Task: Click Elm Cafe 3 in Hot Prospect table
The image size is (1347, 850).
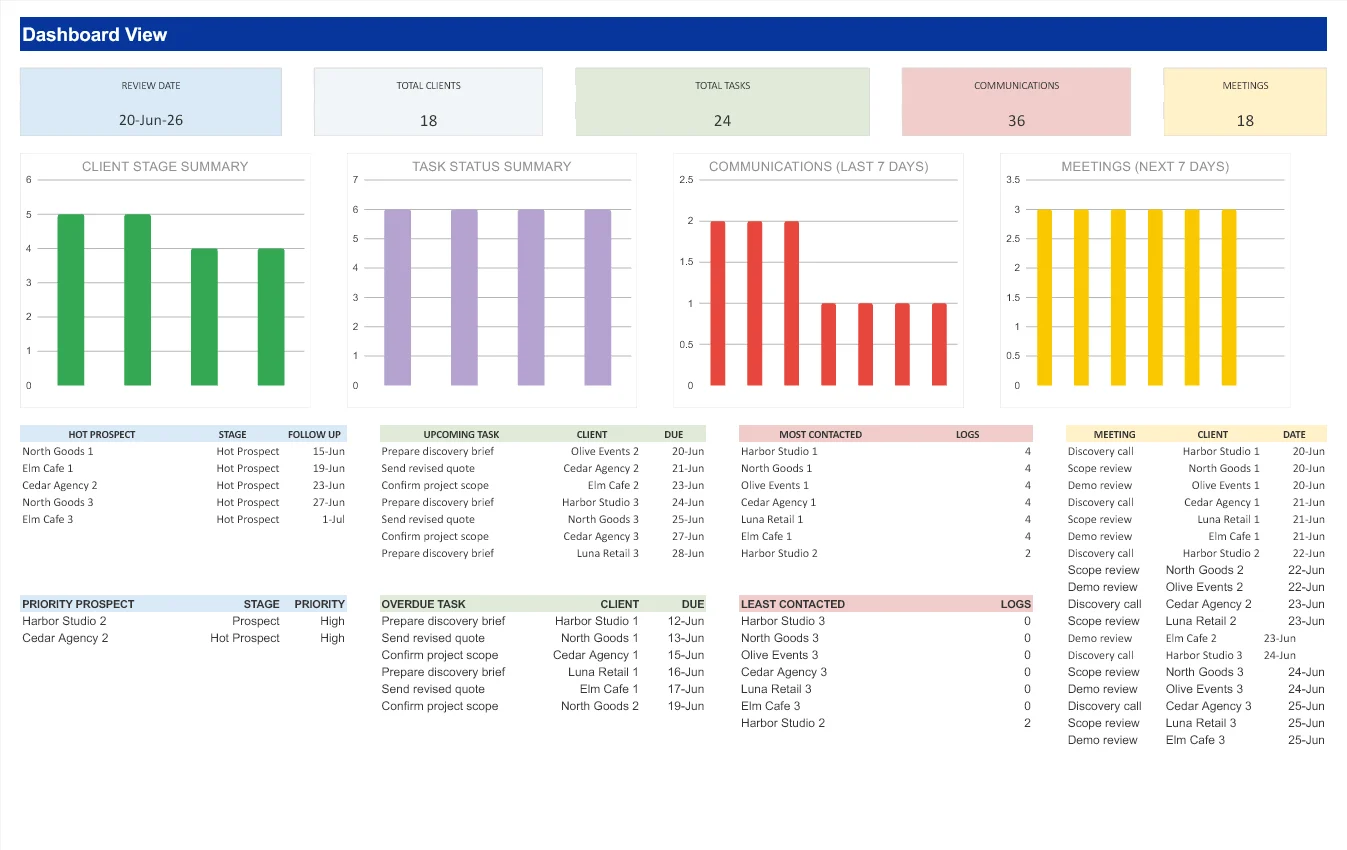Action: (x=48, y=520)
